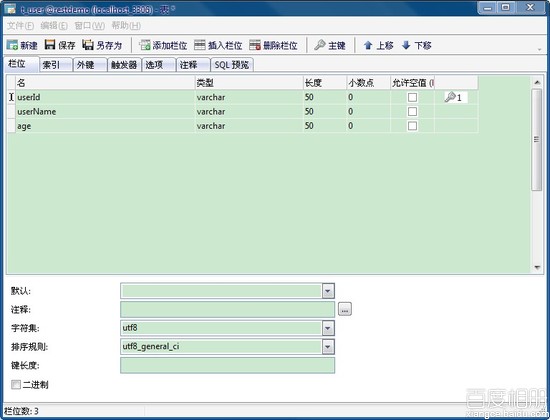The height and width of the screenshot is (420, 550).
Task: Click the 长度 column header
Action: [324, 83]
